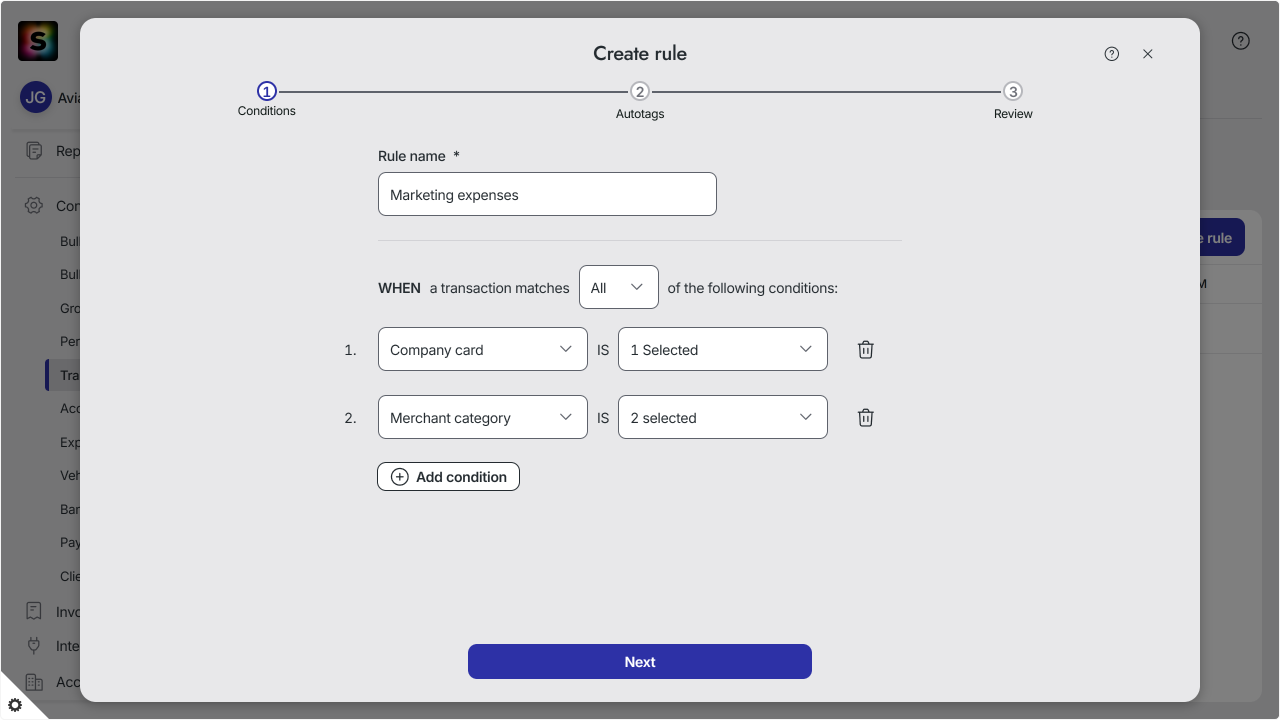Open the app logo at top left
Viewport: 1280px width, 720px height.
[38, 41]
